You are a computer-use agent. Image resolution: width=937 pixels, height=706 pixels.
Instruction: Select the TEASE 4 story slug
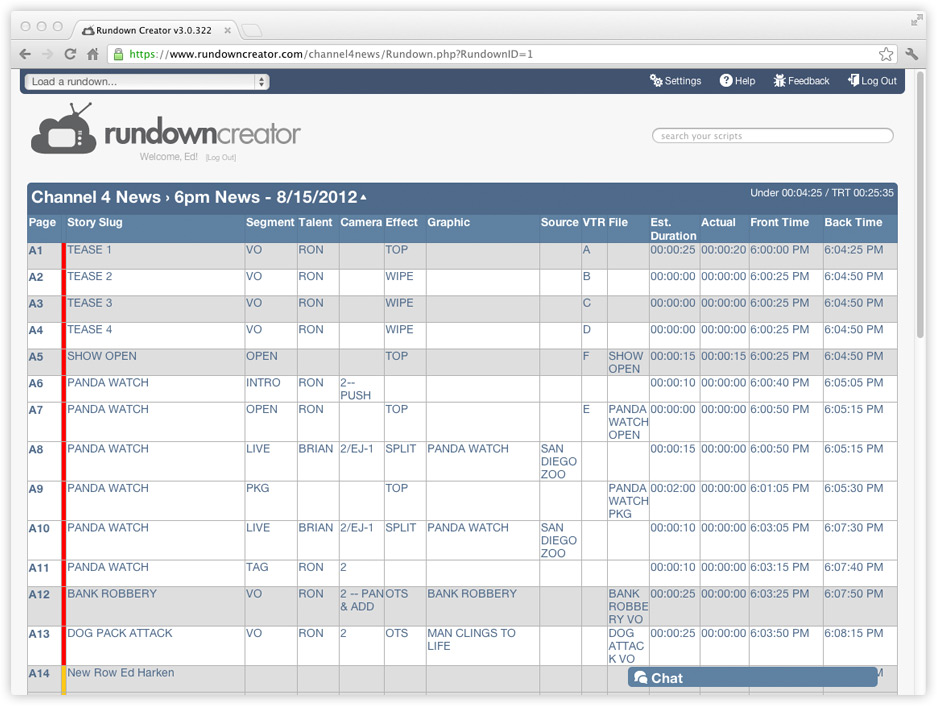[89, 329]
